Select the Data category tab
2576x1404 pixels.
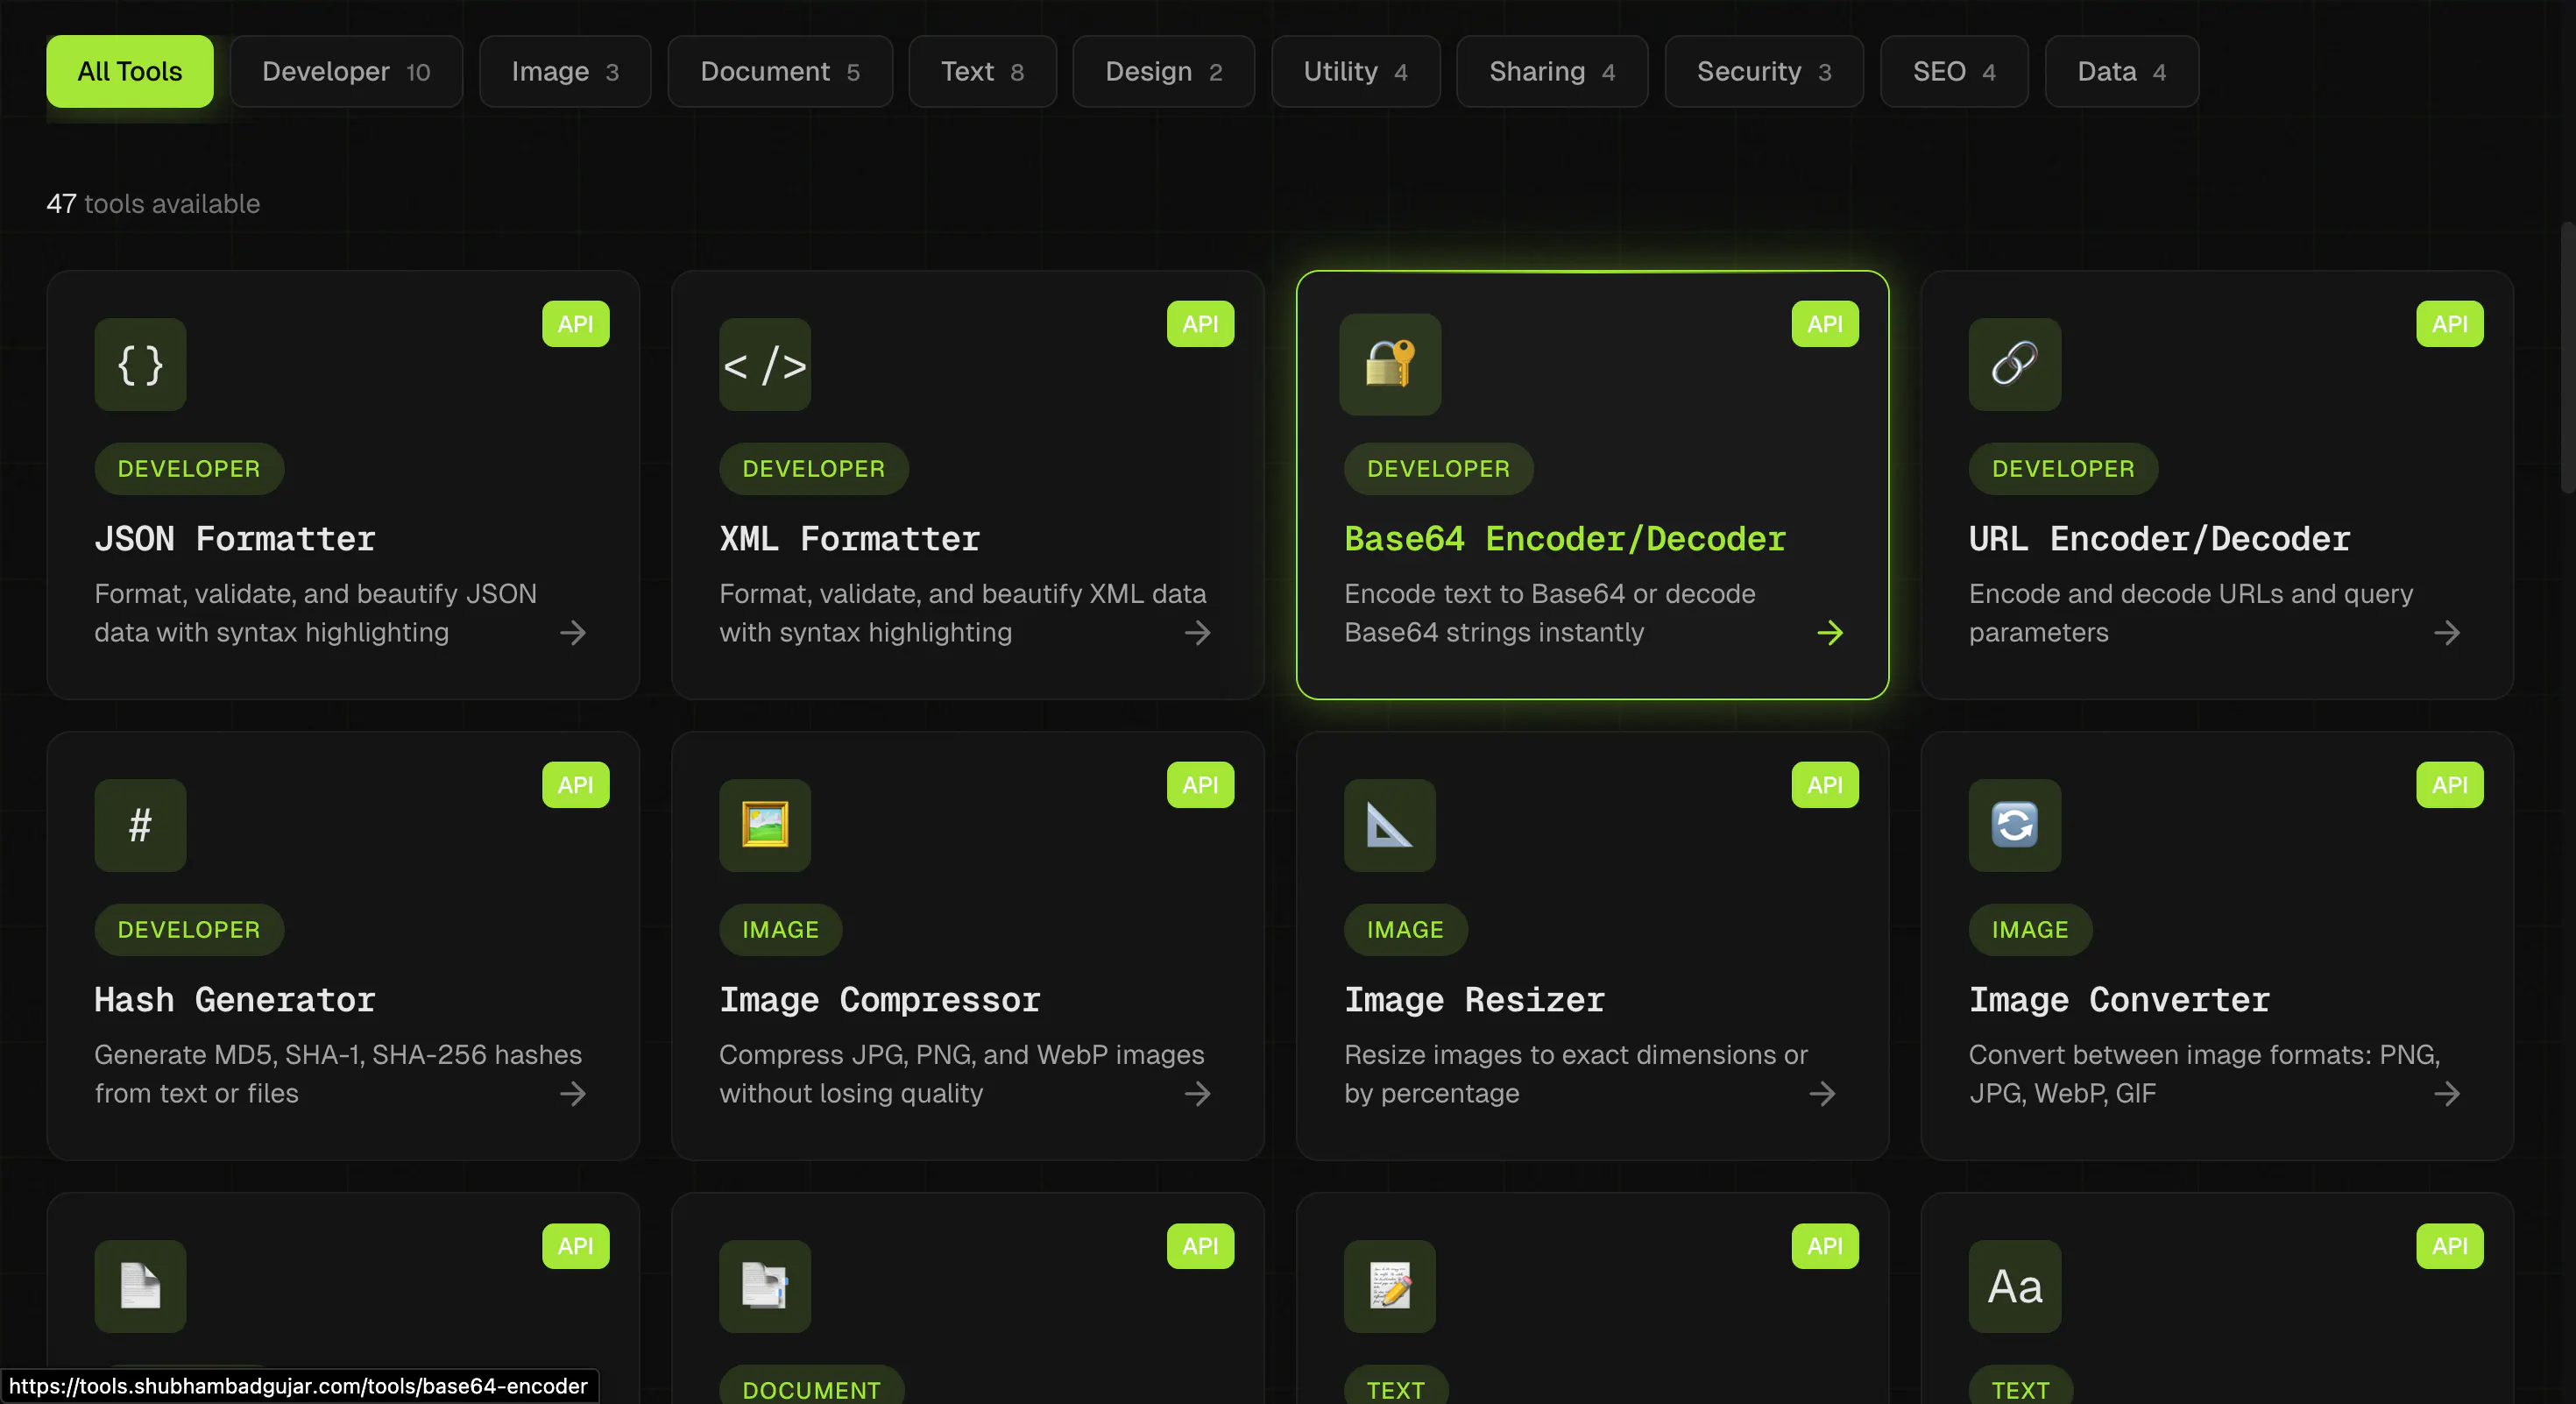pos(2121,72)
